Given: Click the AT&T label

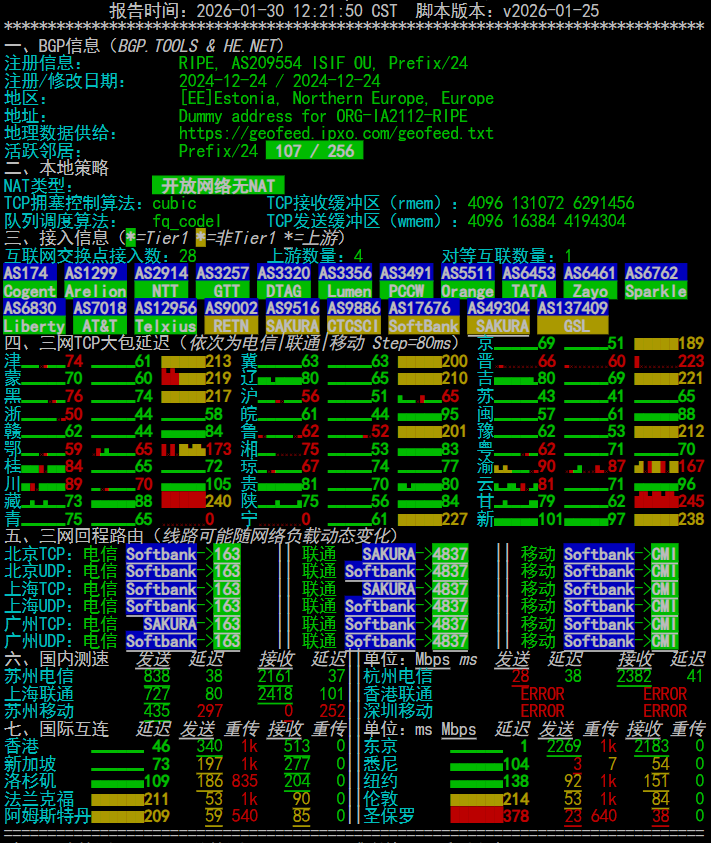Looking at the screenshot, I should (99, 326).
